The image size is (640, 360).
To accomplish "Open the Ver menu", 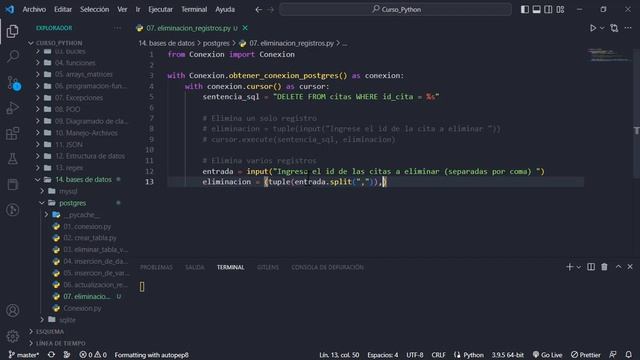I will coord(122,9).
